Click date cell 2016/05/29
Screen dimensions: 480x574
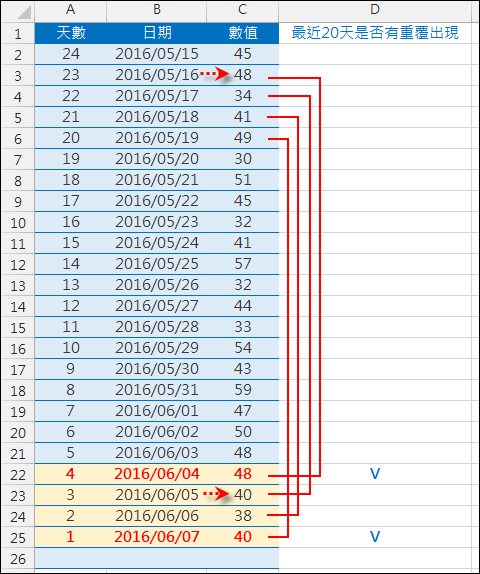[x=157, y=348]
